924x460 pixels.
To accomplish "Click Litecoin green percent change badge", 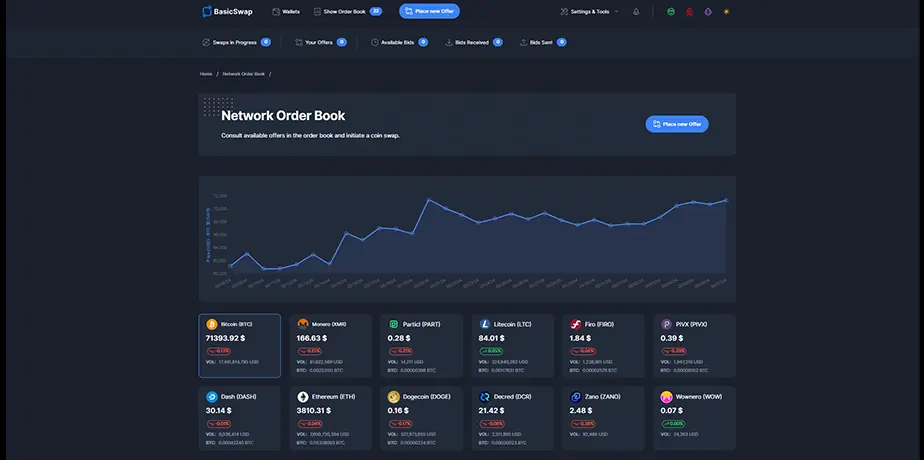I will coord(490,351).
